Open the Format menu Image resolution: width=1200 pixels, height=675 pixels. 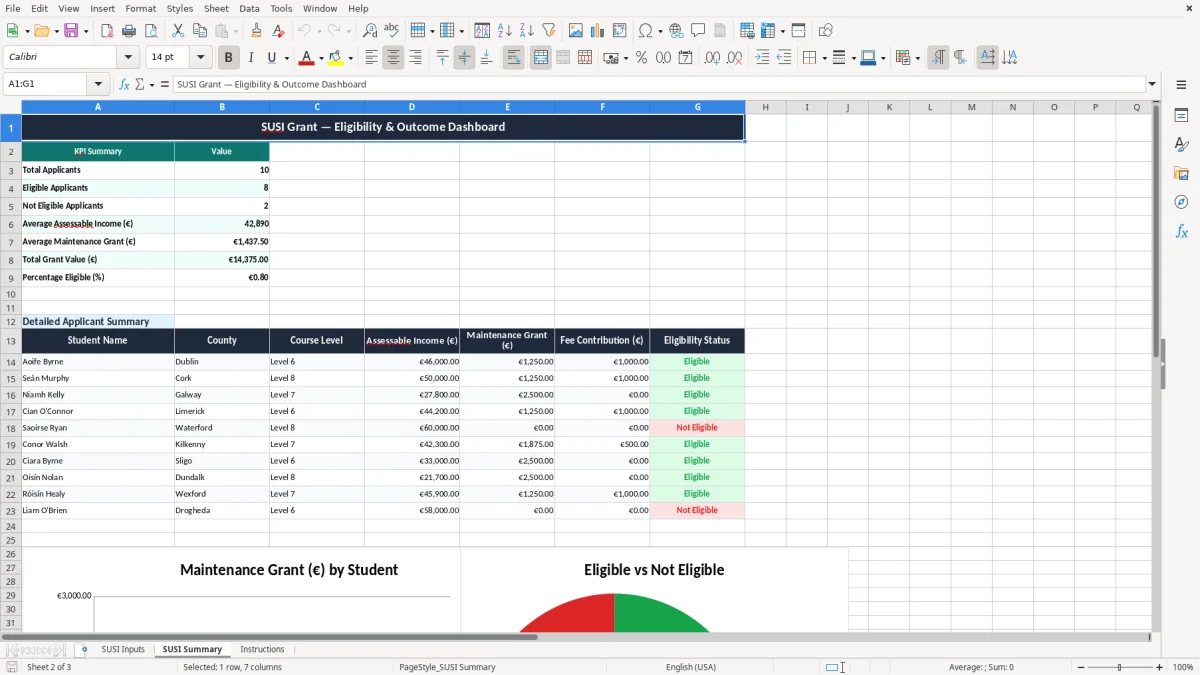click(x=140, y=8)
